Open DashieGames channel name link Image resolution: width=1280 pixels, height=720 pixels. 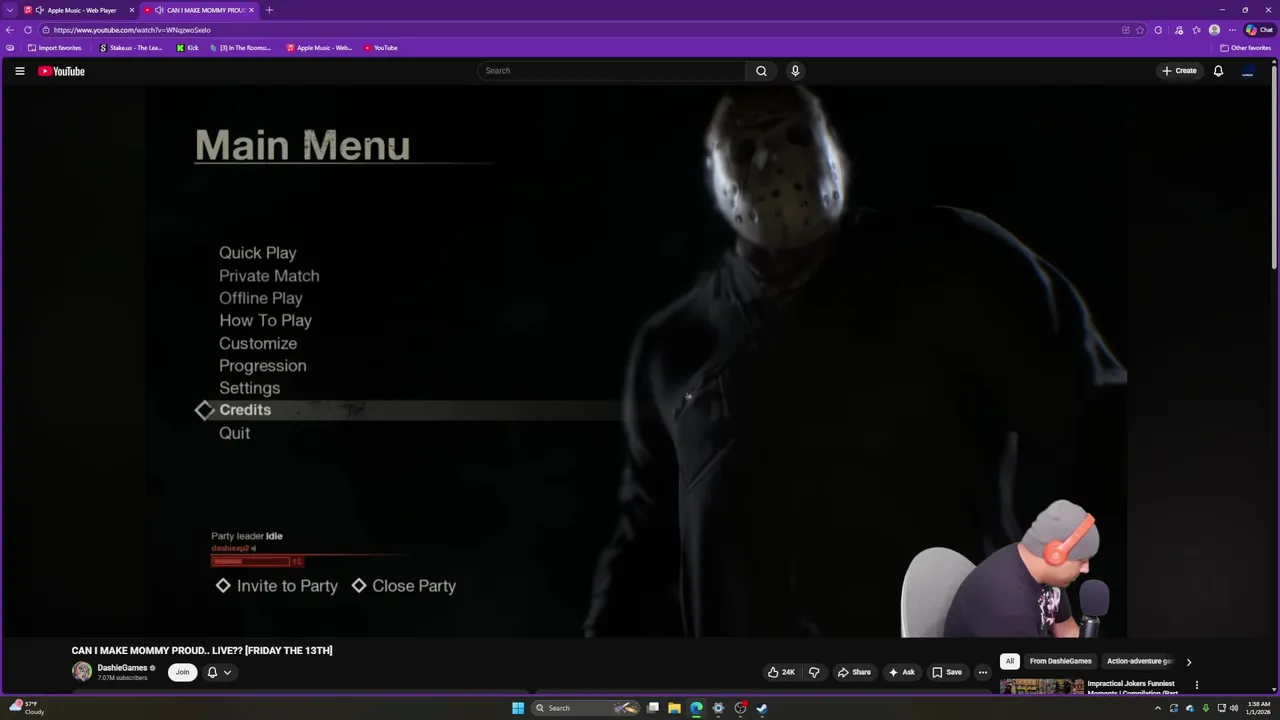(x=122, y=668)
